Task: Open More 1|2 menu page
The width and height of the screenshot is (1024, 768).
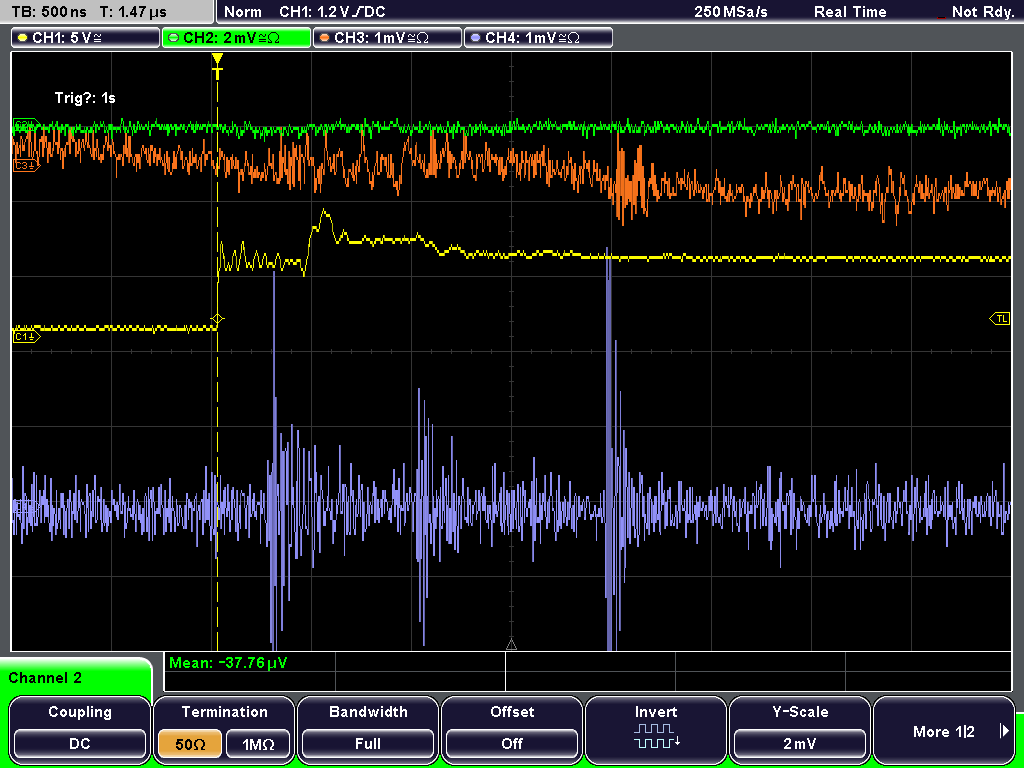Action: click(944, 729)
